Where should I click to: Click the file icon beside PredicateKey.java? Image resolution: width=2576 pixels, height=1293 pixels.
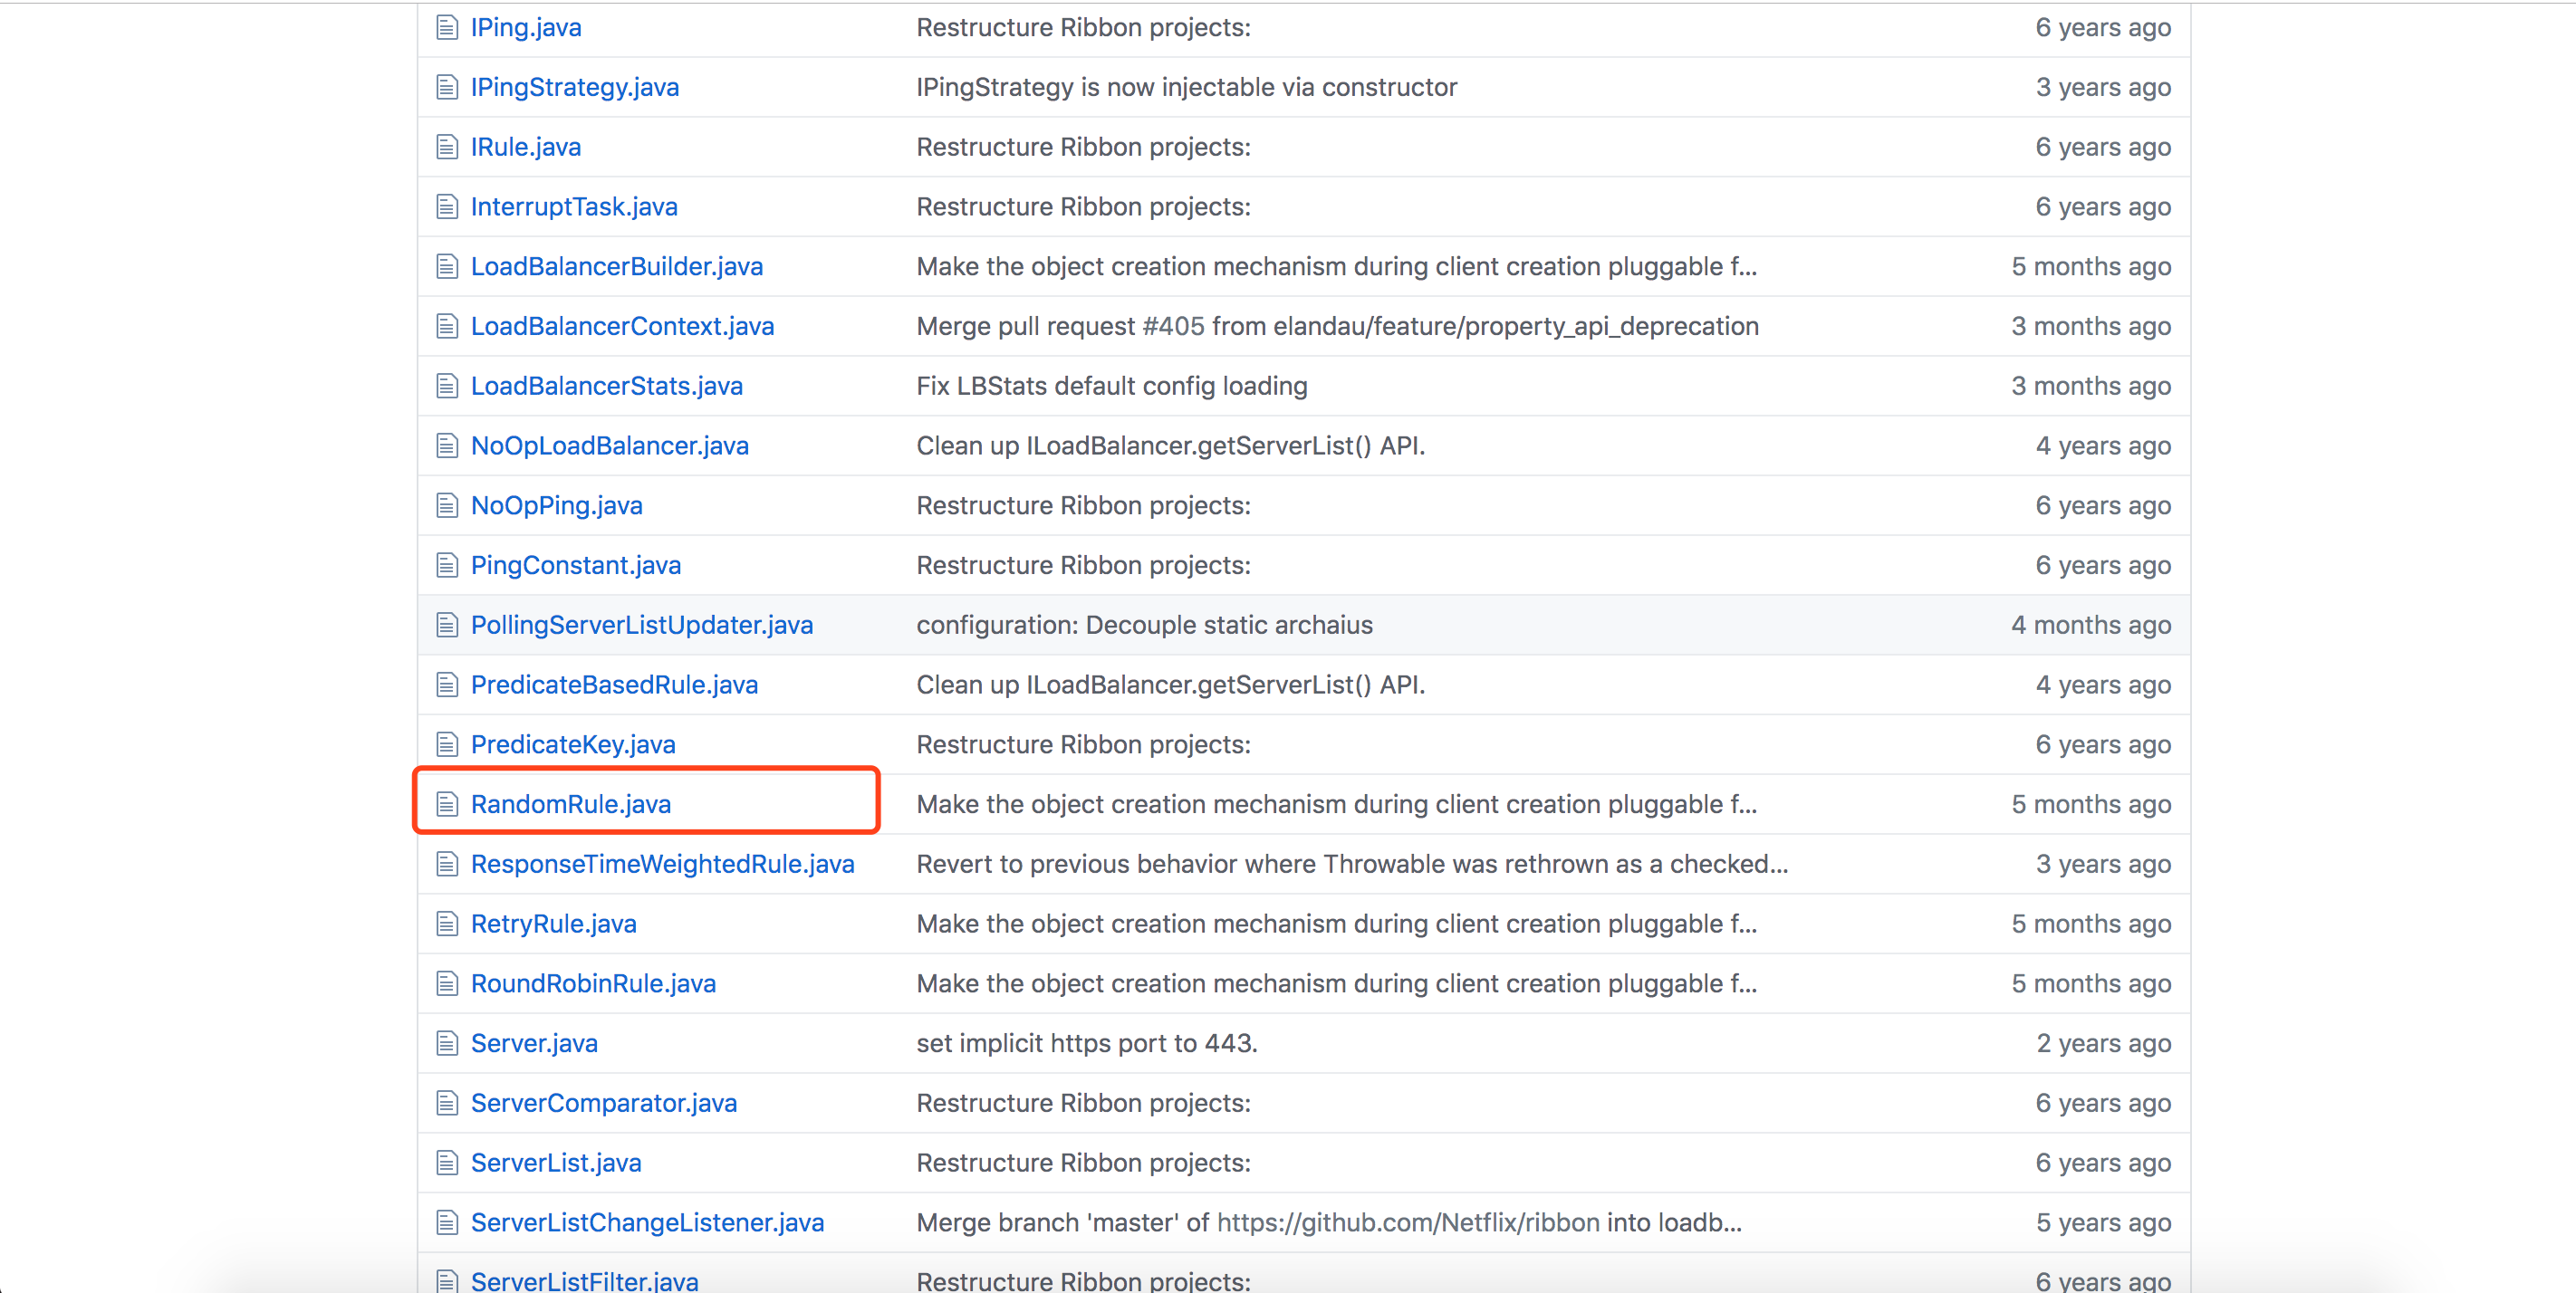[446, 744]
